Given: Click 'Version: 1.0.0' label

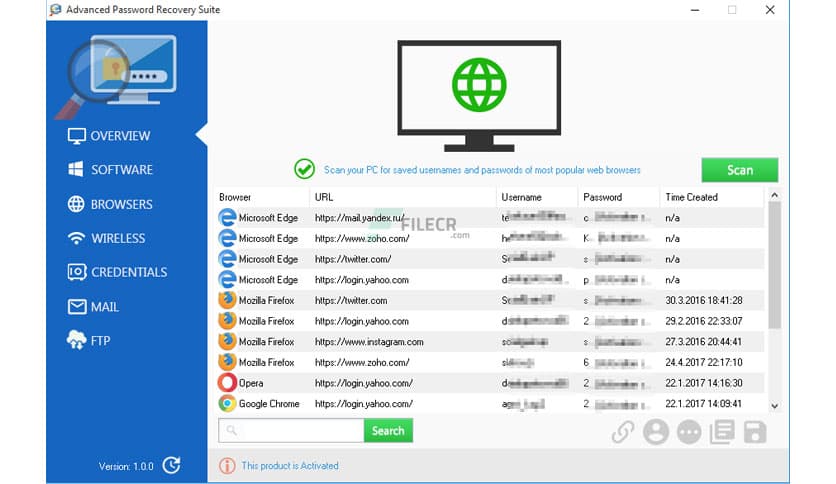Looking at the screenshot, I should pos(126,466).
